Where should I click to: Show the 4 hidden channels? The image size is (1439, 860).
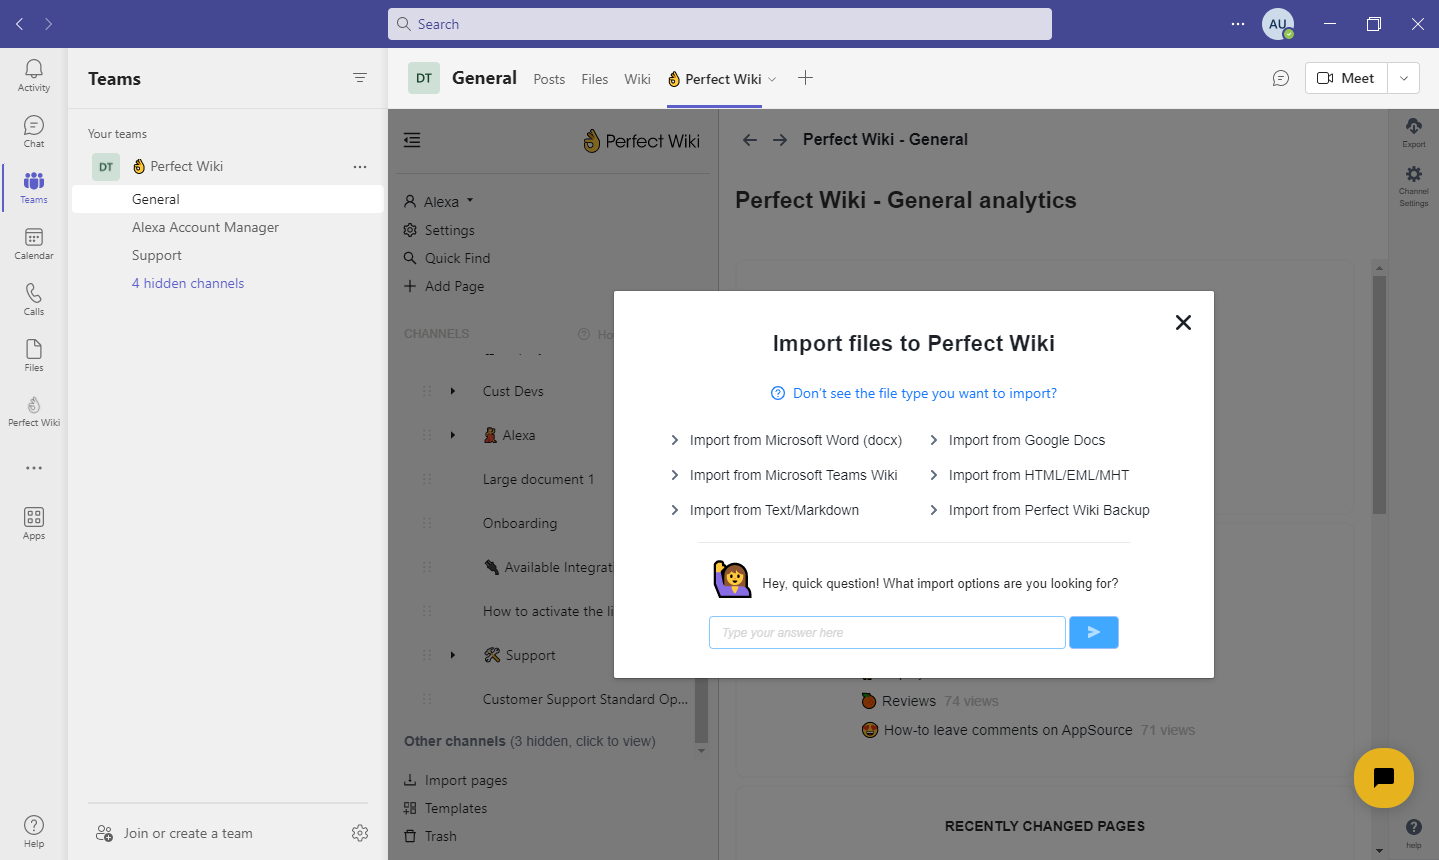pyautogui.click(x=188, y=283)
